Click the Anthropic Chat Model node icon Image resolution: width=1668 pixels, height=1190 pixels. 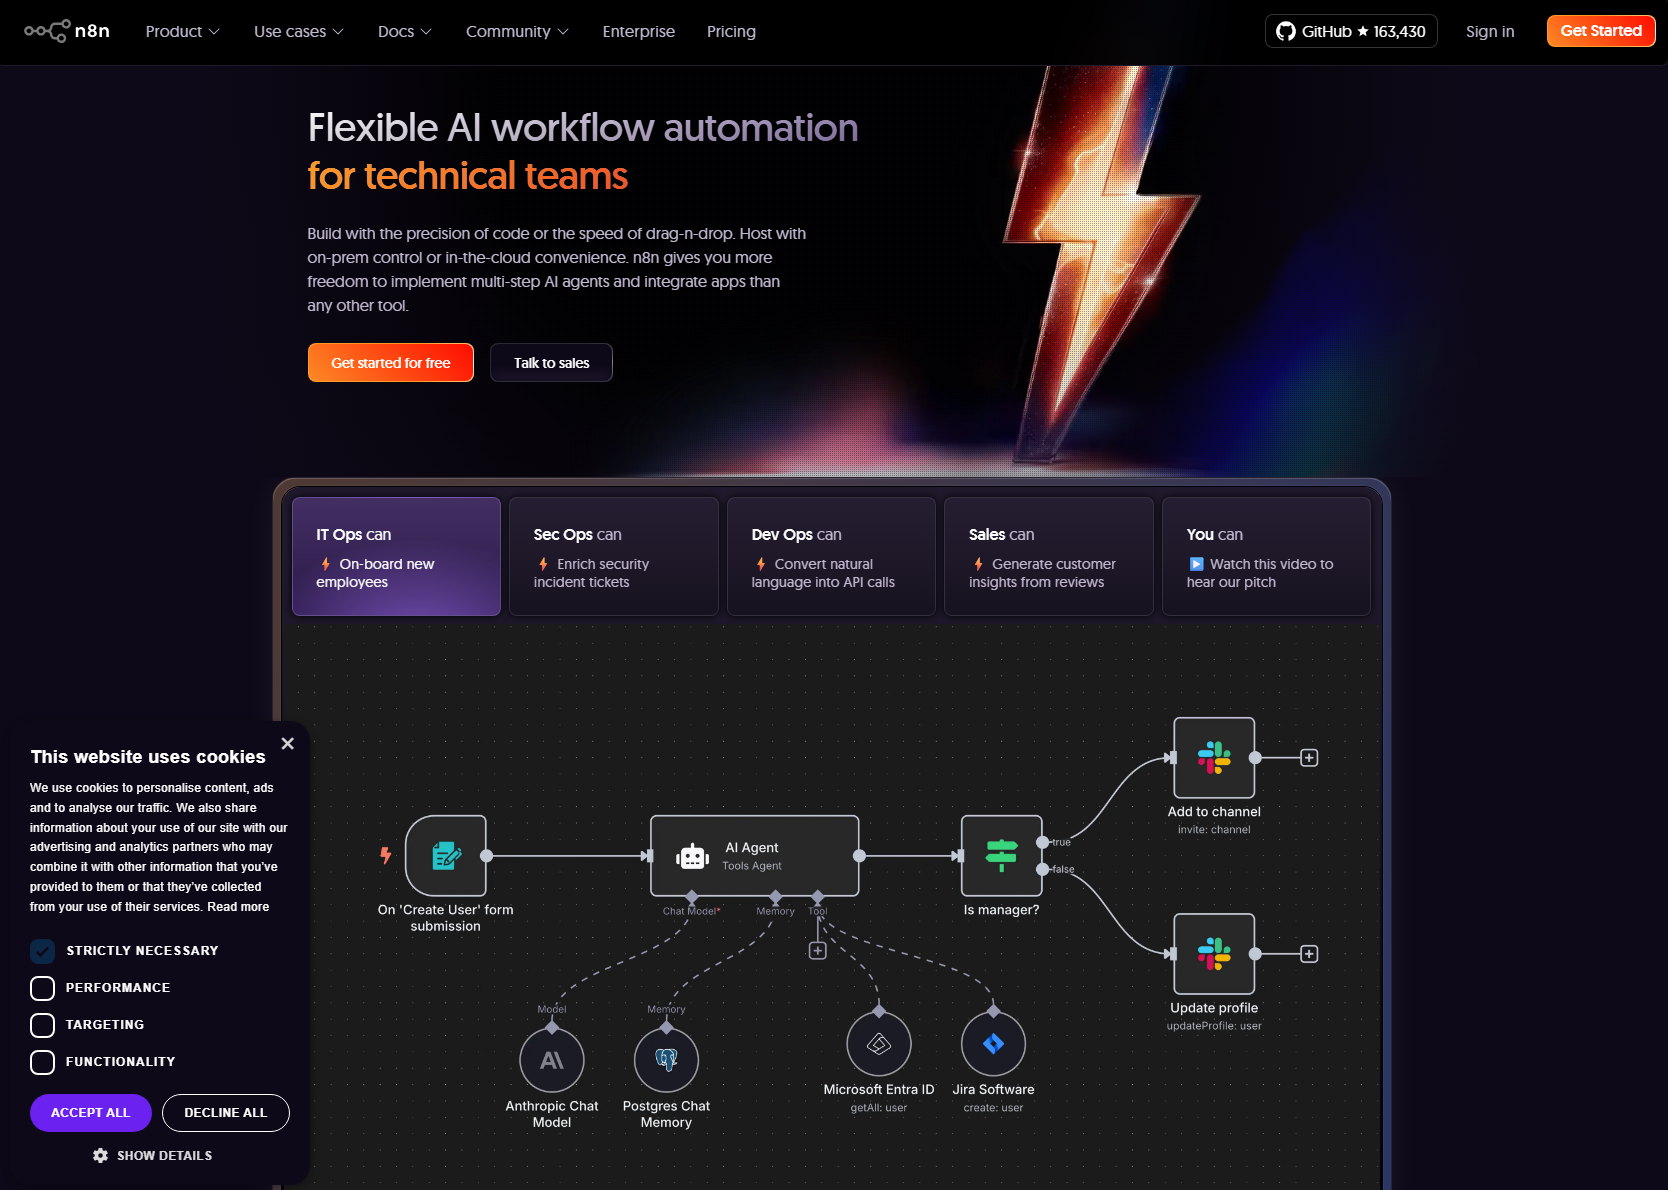[x=552, y=1060]
